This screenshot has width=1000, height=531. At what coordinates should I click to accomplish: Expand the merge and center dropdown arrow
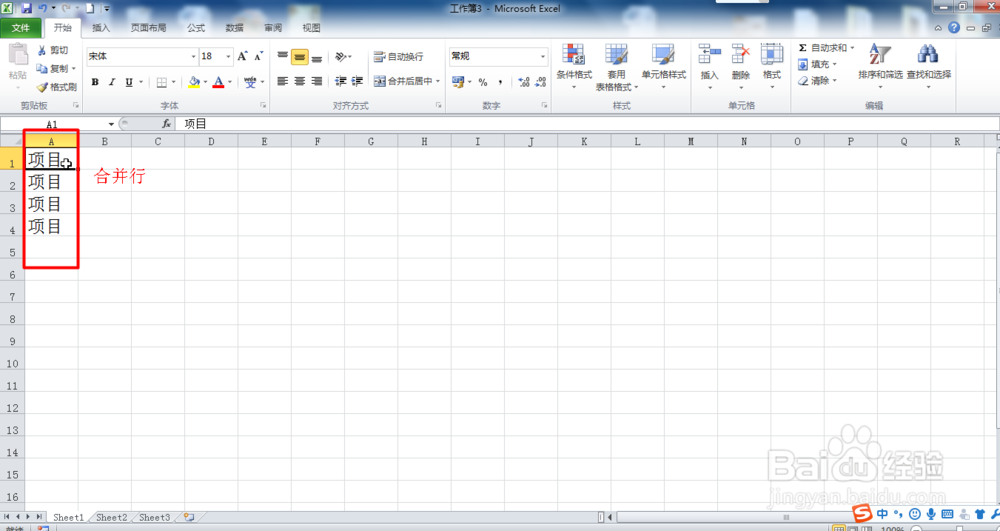[438, 81]
